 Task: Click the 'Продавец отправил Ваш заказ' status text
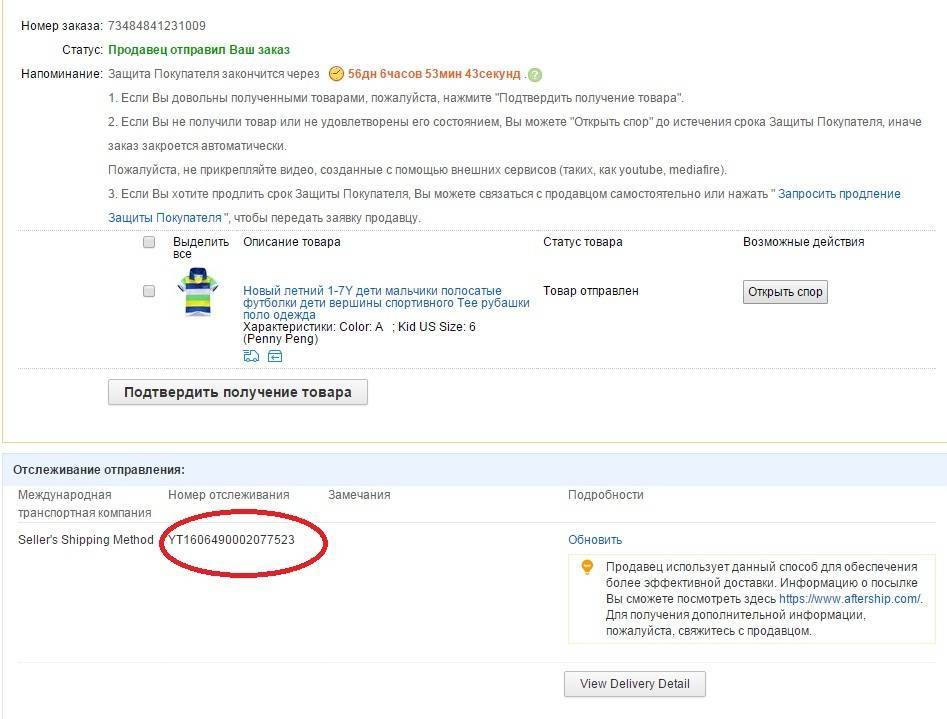199,50
